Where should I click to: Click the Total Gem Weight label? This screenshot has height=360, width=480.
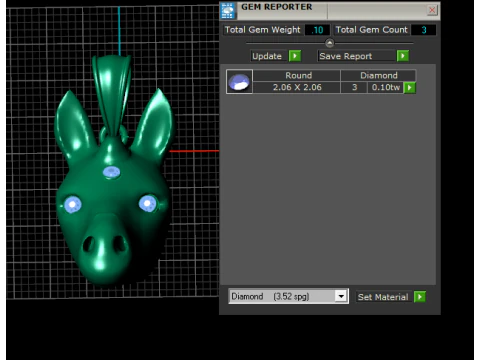263,30
